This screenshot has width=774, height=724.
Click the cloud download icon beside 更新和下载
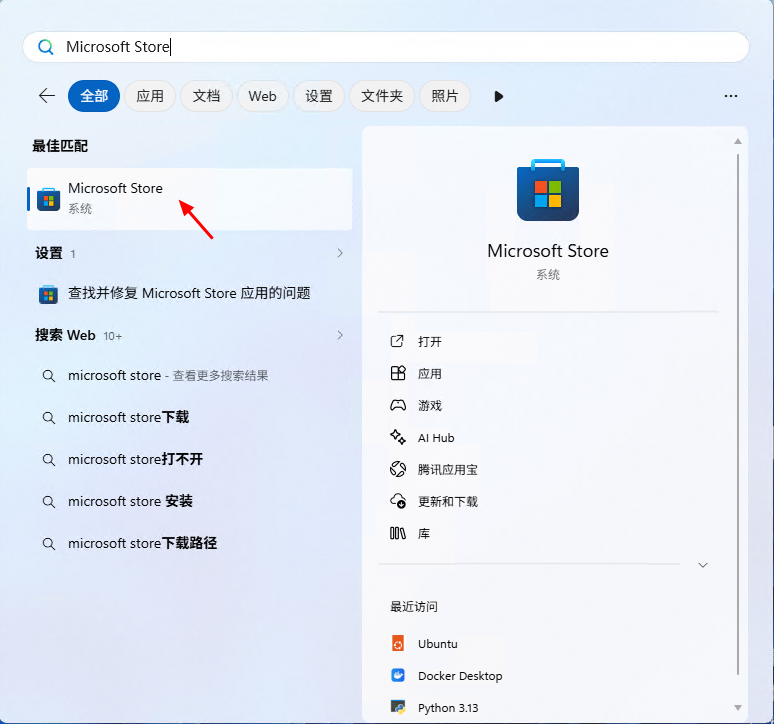(x=398, y=501)
